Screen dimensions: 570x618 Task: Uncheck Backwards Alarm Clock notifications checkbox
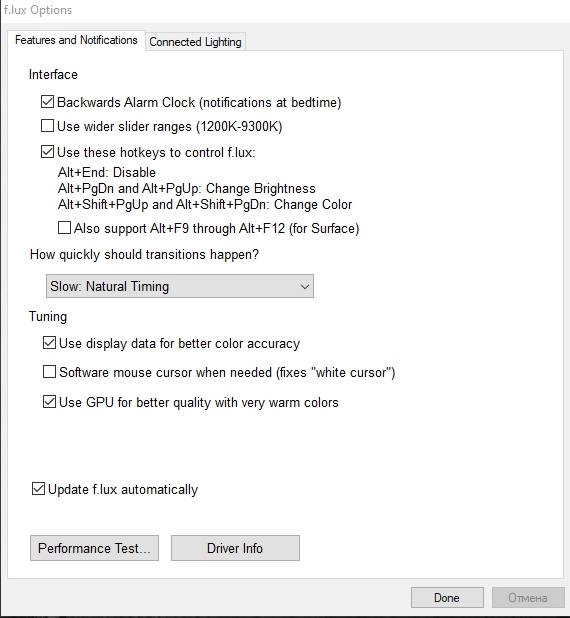pyautogui.click(x=47, y=102)
